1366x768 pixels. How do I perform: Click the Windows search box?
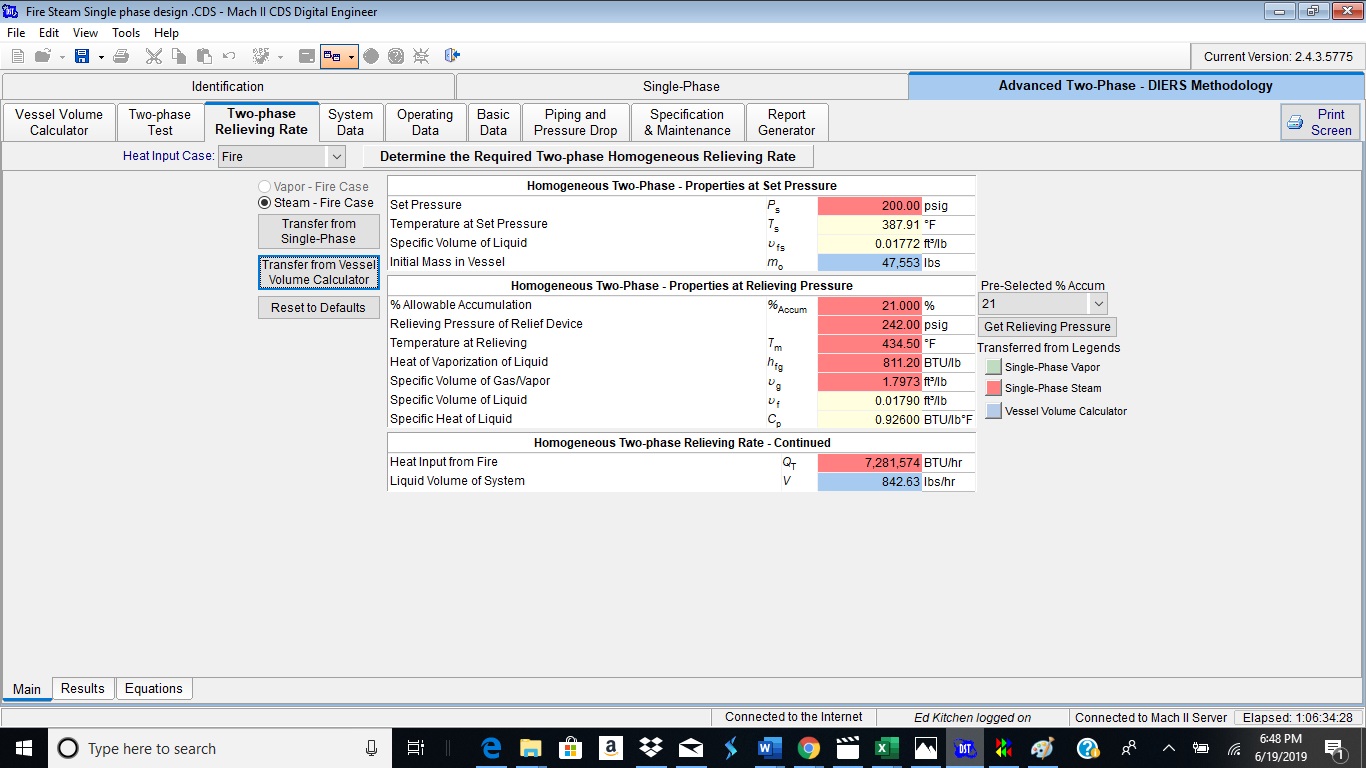pos(219,748)
